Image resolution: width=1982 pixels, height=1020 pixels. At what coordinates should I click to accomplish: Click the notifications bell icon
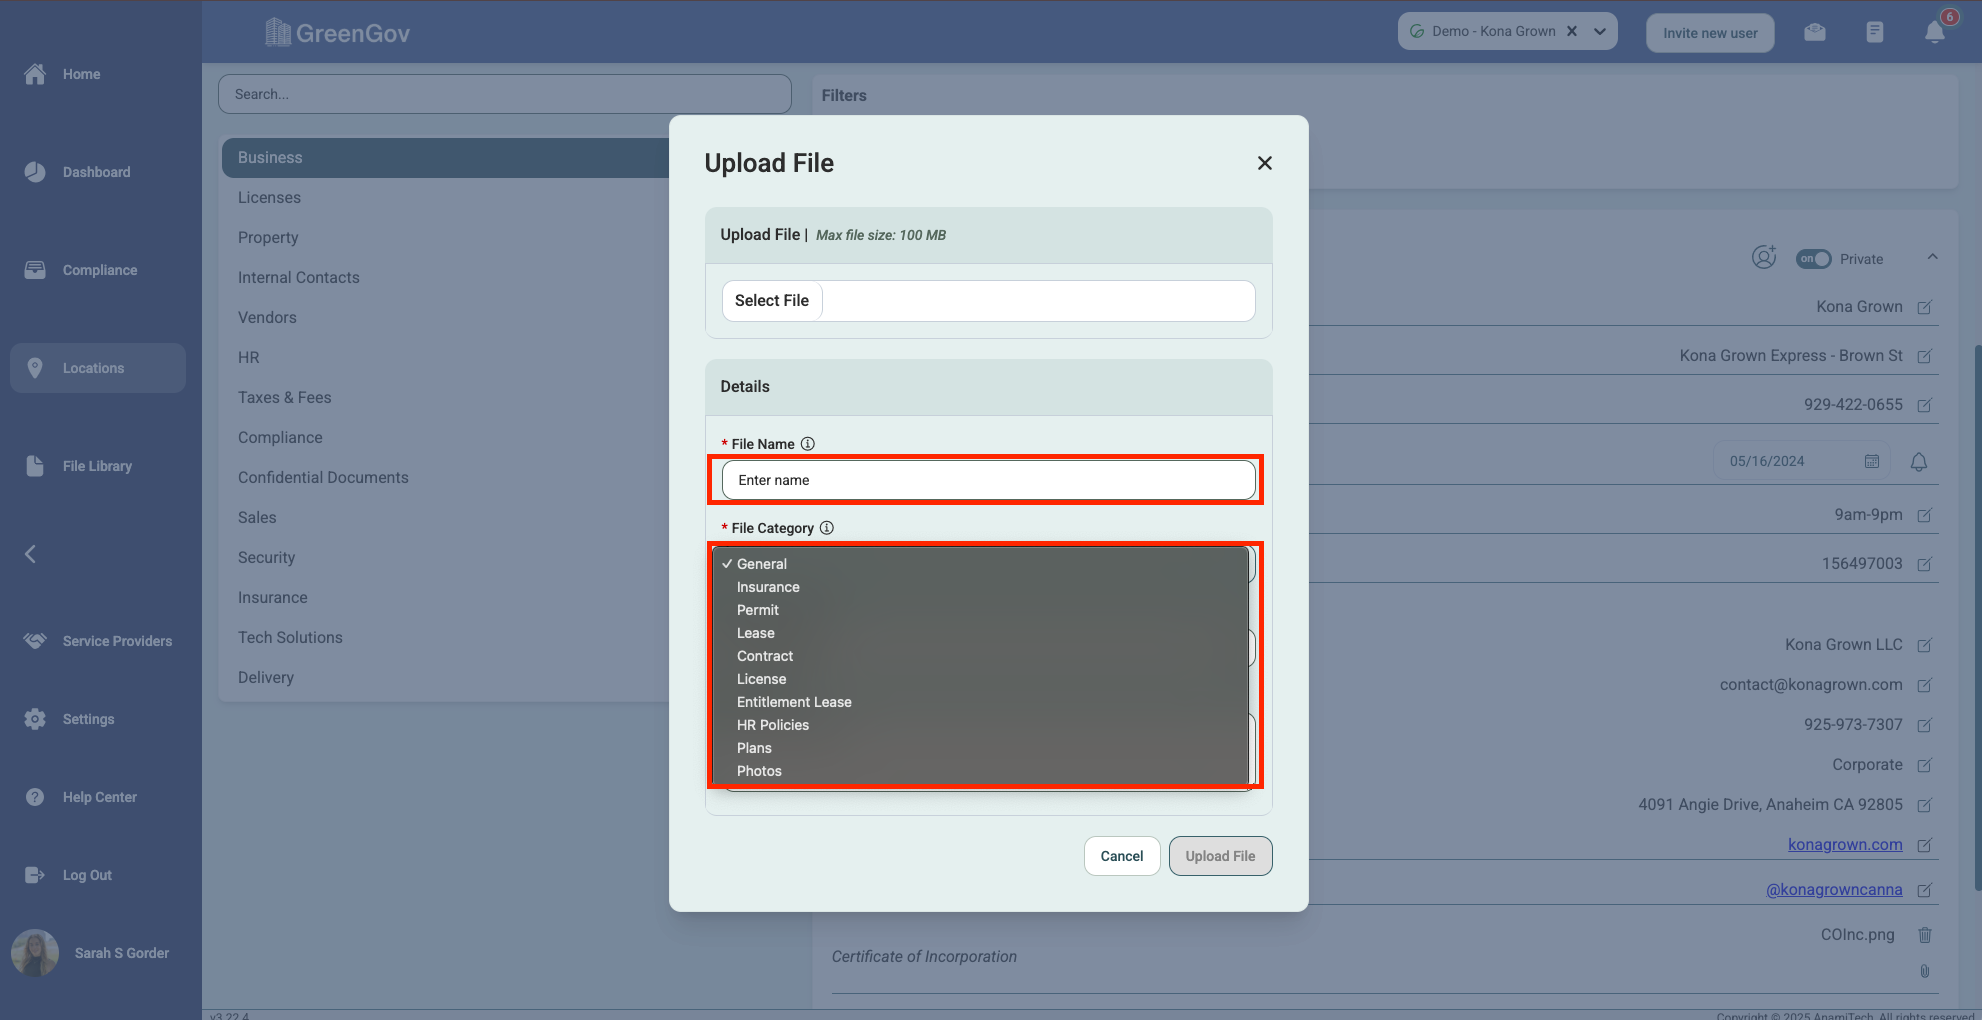(1934, 33)
